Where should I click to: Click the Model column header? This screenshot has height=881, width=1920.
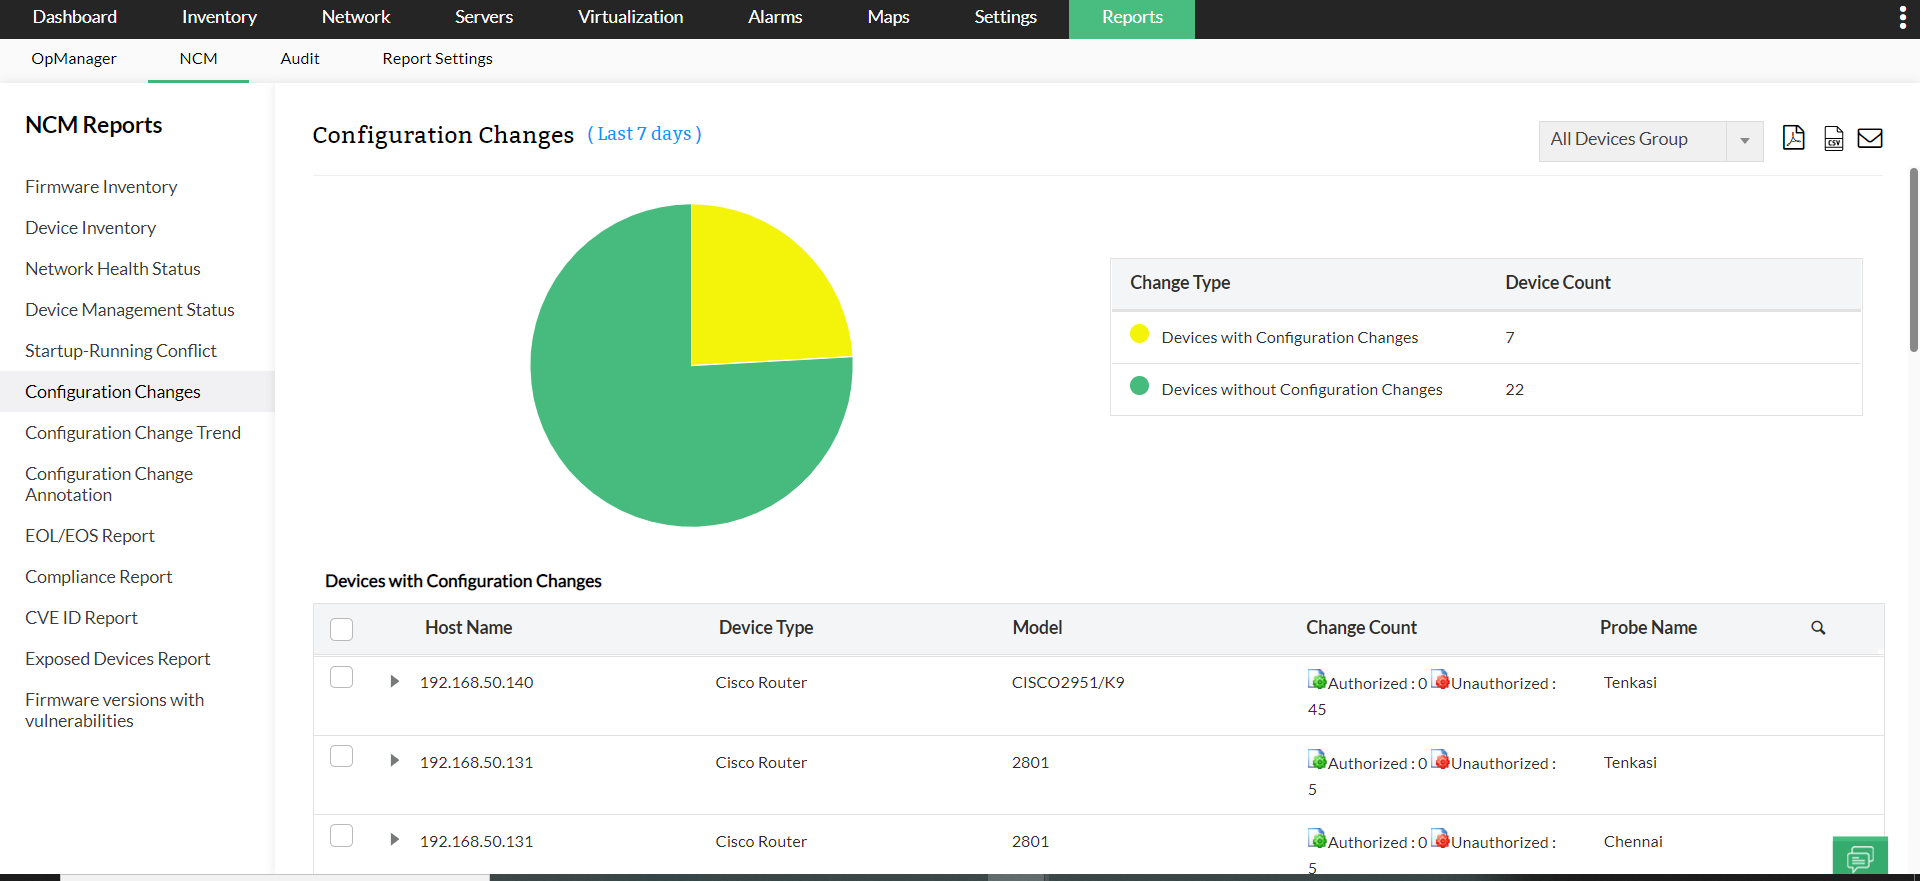1037,628
